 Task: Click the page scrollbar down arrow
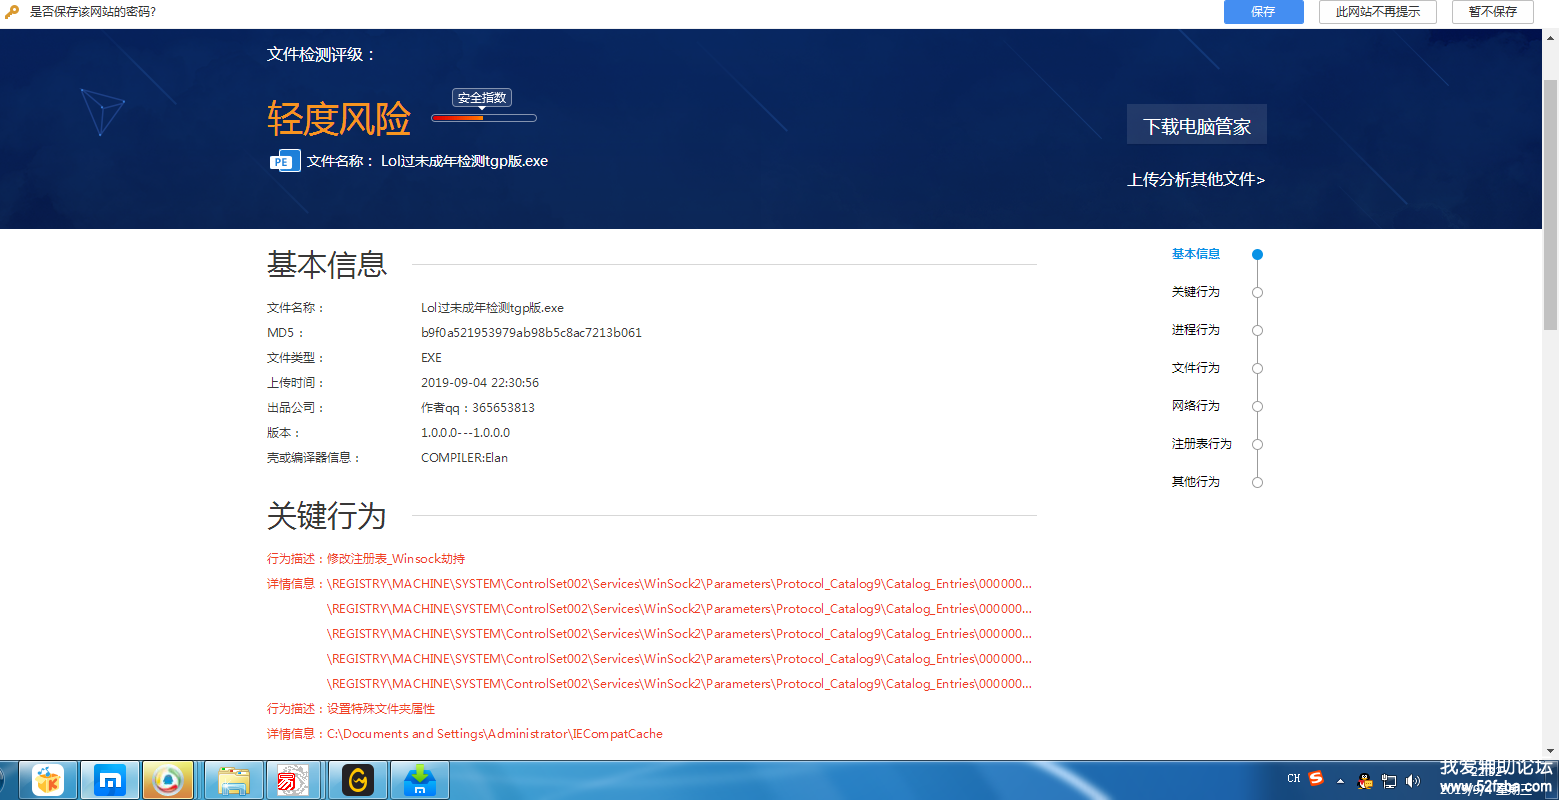tap(1551, 751)
